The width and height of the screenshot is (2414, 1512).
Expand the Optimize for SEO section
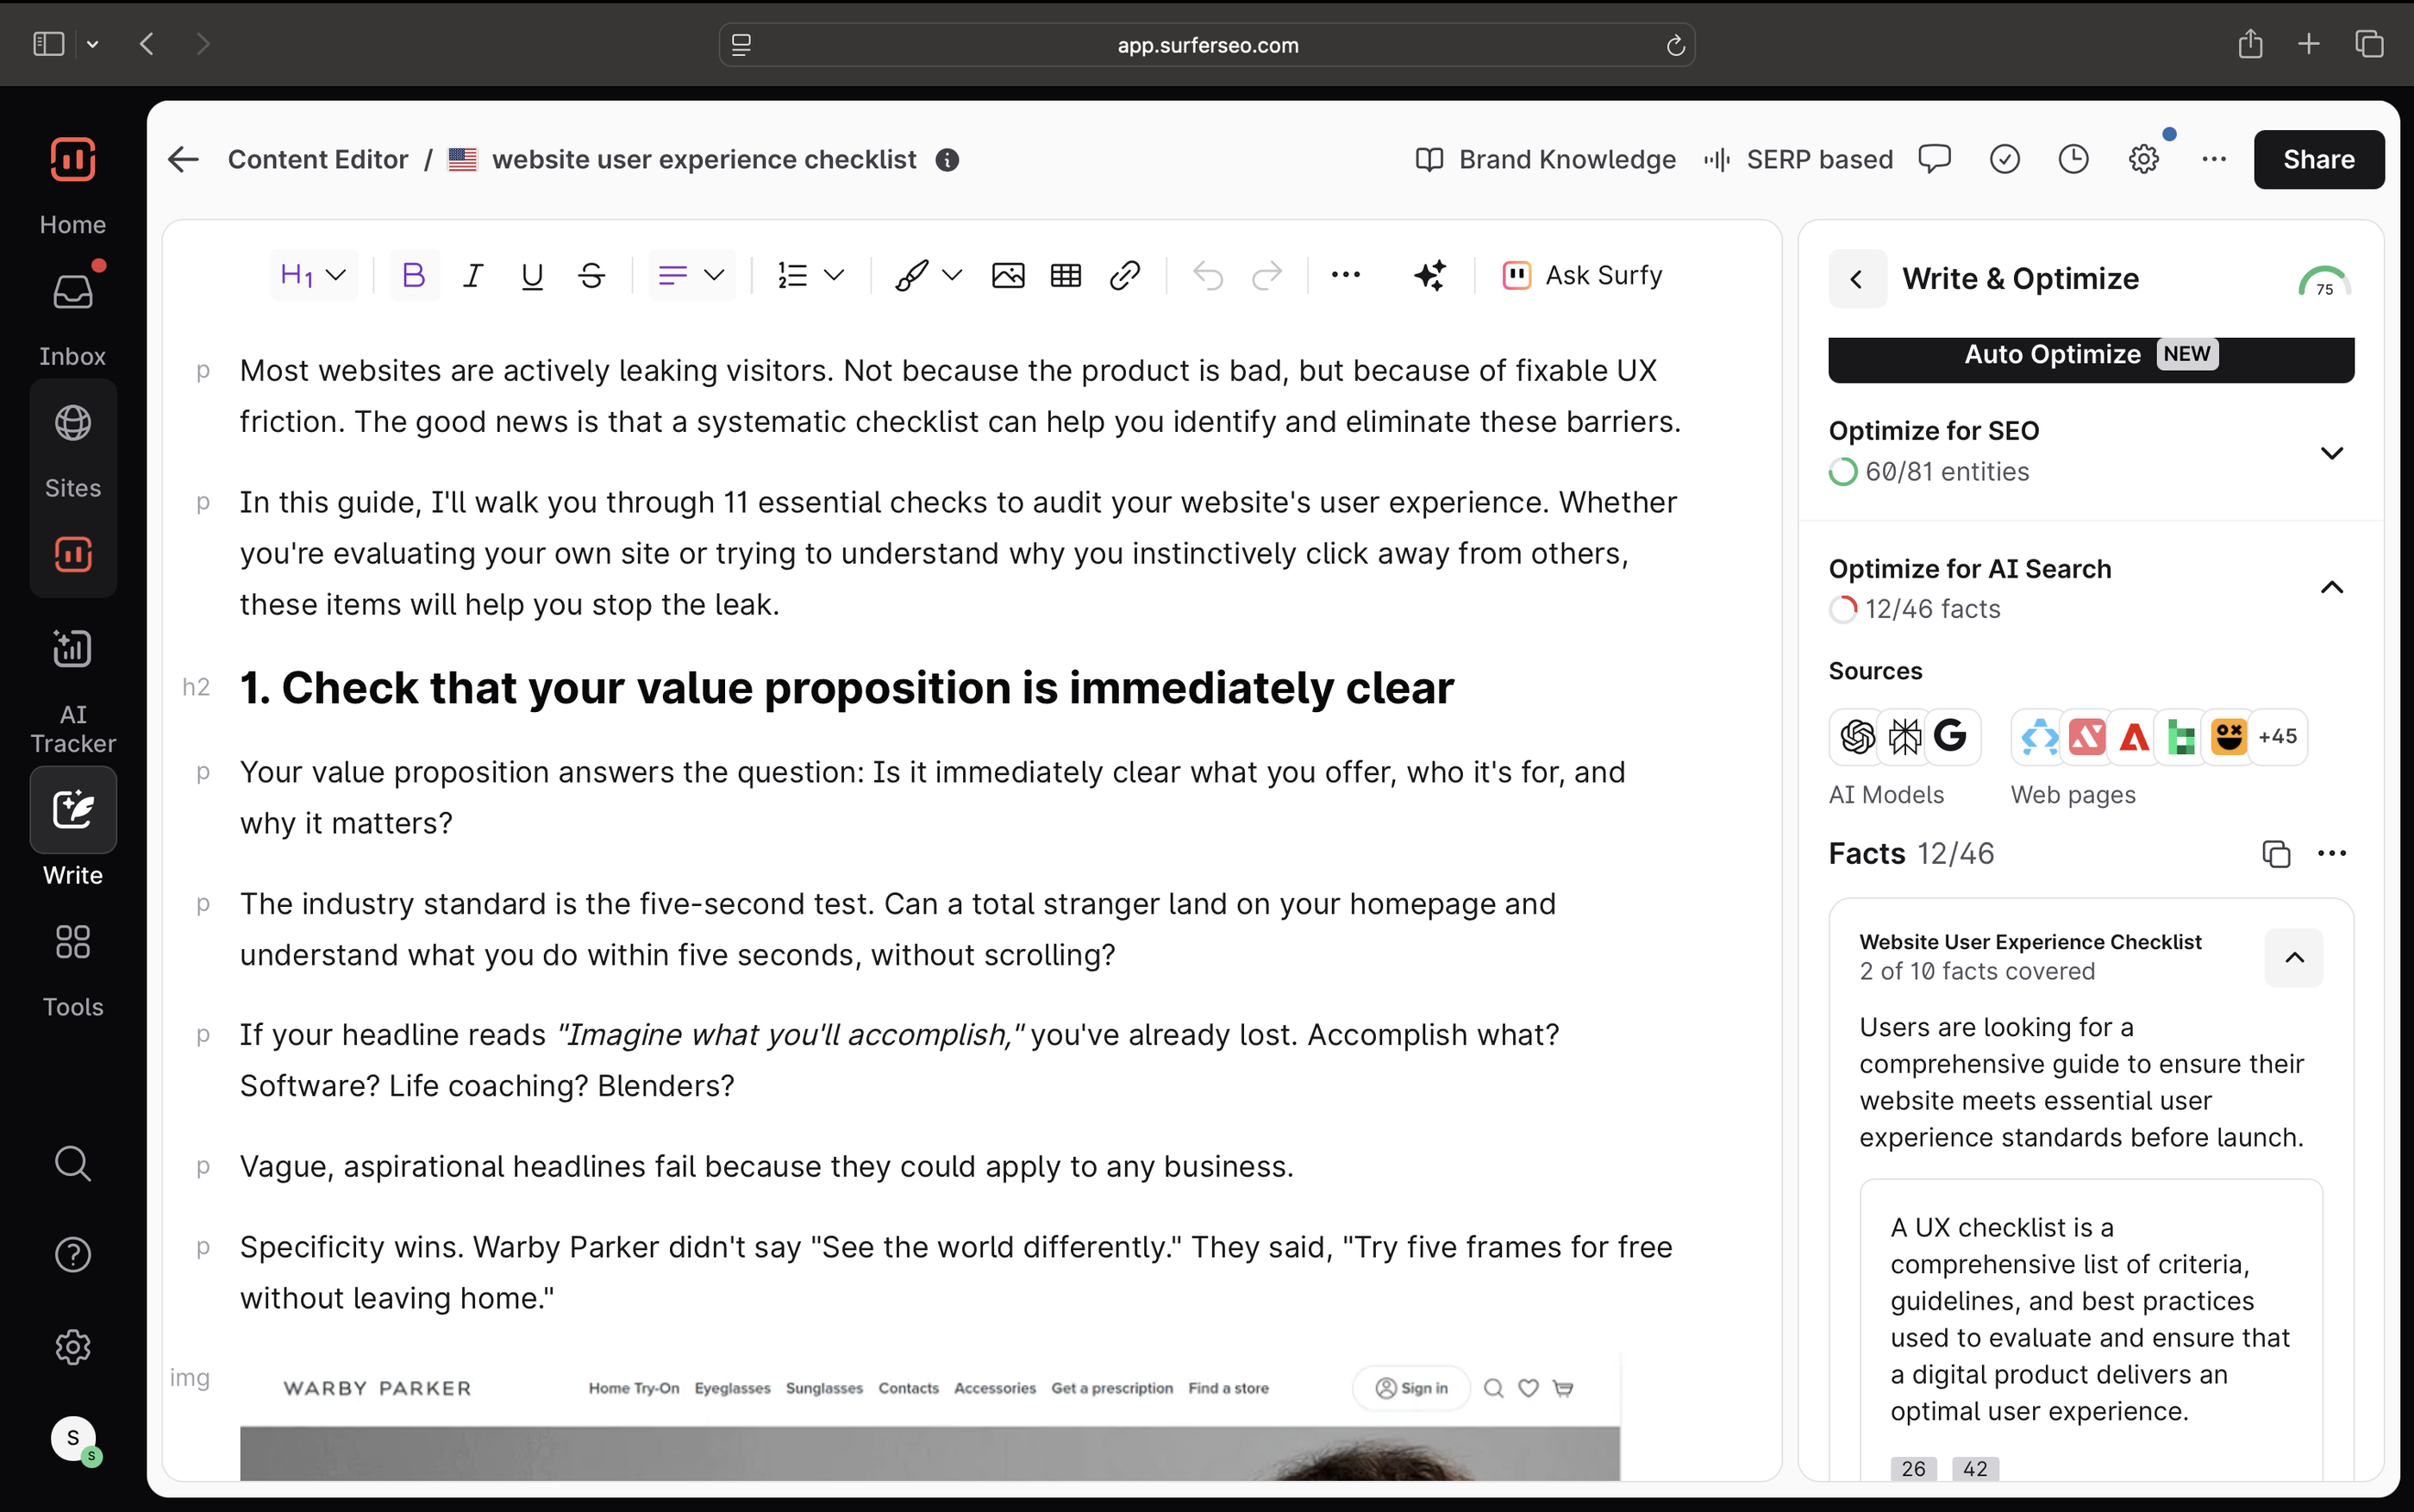point(2331,452)
